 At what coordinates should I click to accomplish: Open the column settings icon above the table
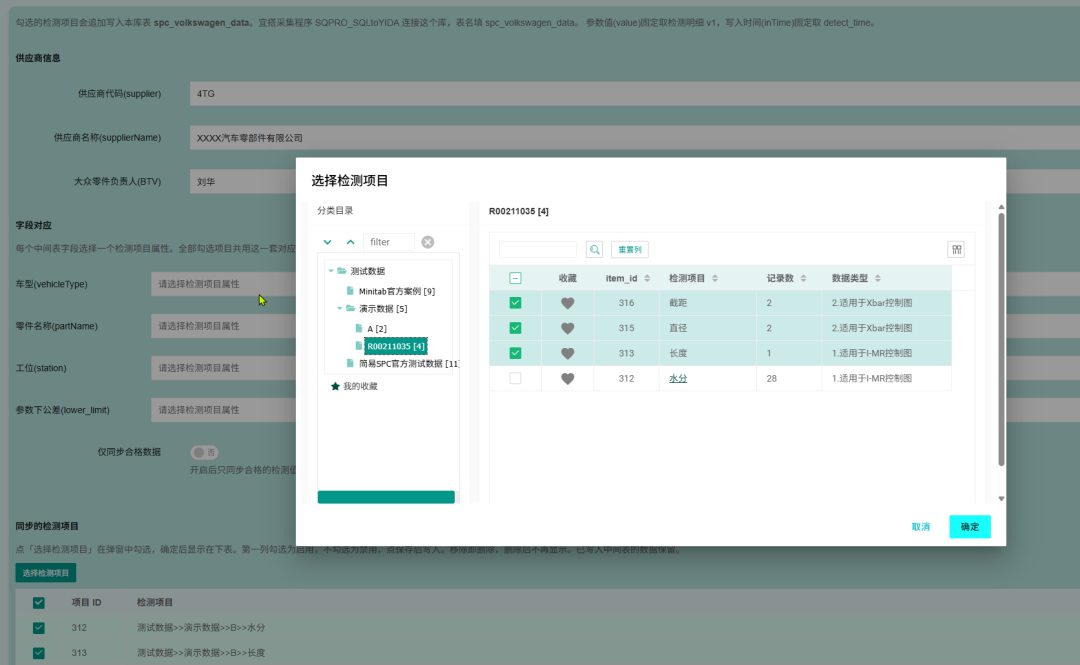[x=957, y=249]
